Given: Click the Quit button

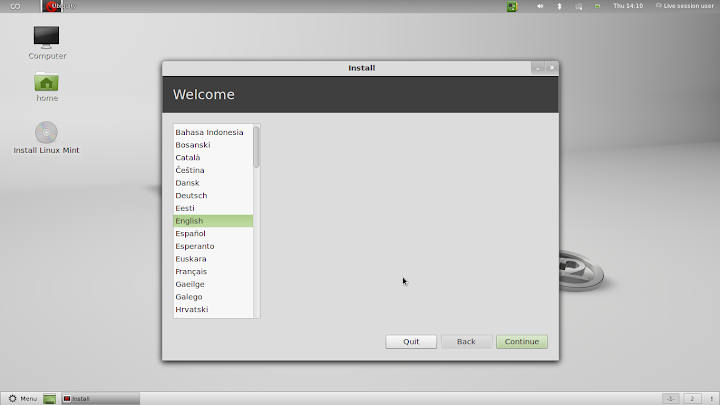Looking at the screenshot, I should (x=411, y=342).
